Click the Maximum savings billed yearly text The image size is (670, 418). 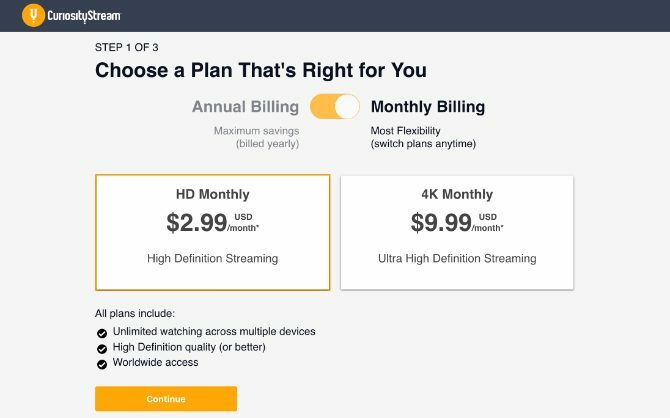[256, 137]
